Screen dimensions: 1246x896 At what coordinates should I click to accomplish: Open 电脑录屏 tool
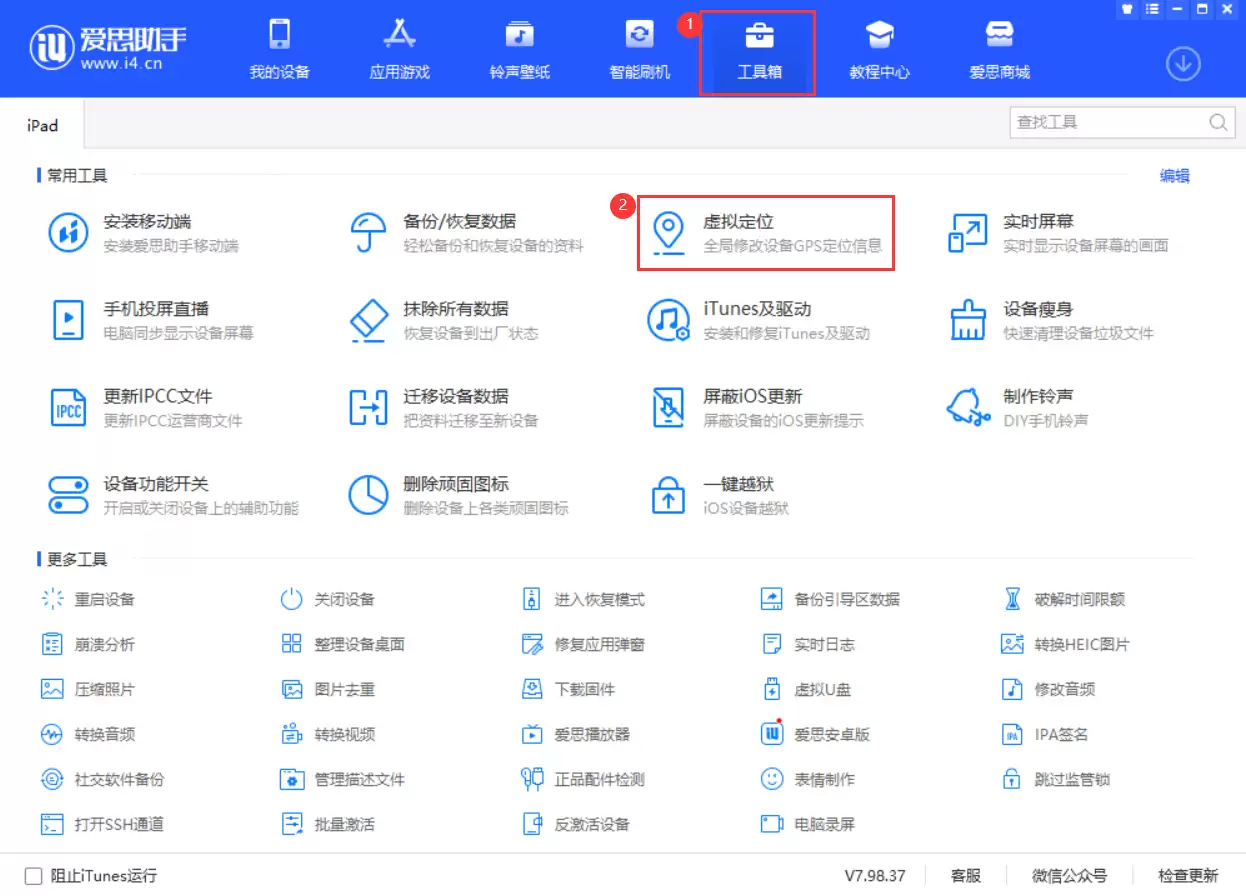click(x=808, y=824)
